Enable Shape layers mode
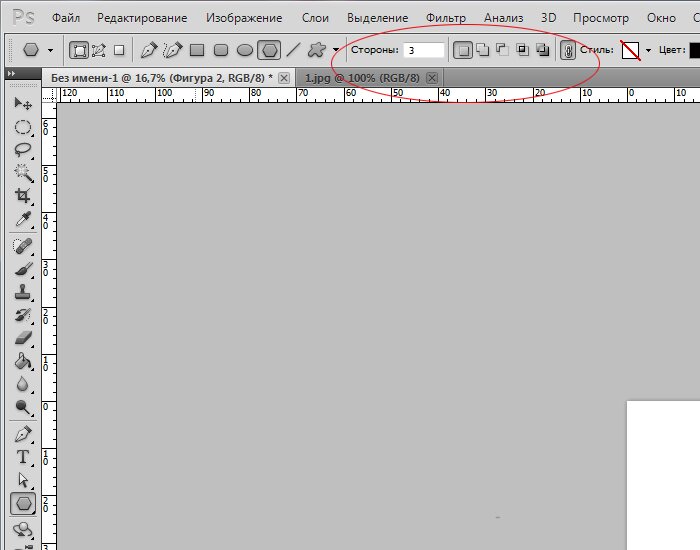 (x=79, y=50)
